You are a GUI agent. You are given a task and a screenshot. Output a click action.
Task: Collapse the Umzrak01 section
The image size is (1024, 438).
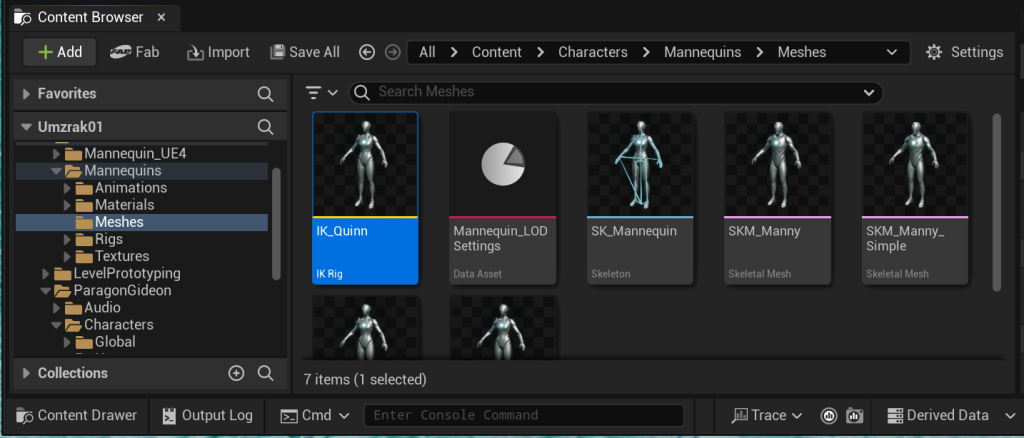click(x=26, y=127)
